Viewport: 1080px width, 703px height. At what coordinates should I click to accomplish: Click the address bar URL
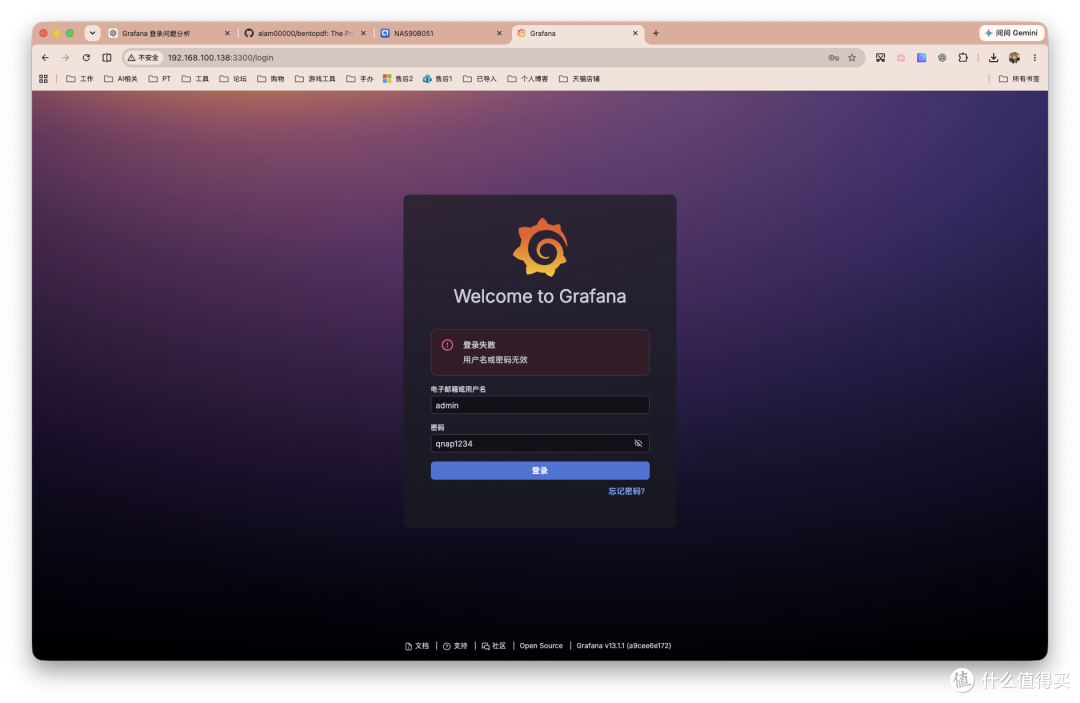point(220,58)
